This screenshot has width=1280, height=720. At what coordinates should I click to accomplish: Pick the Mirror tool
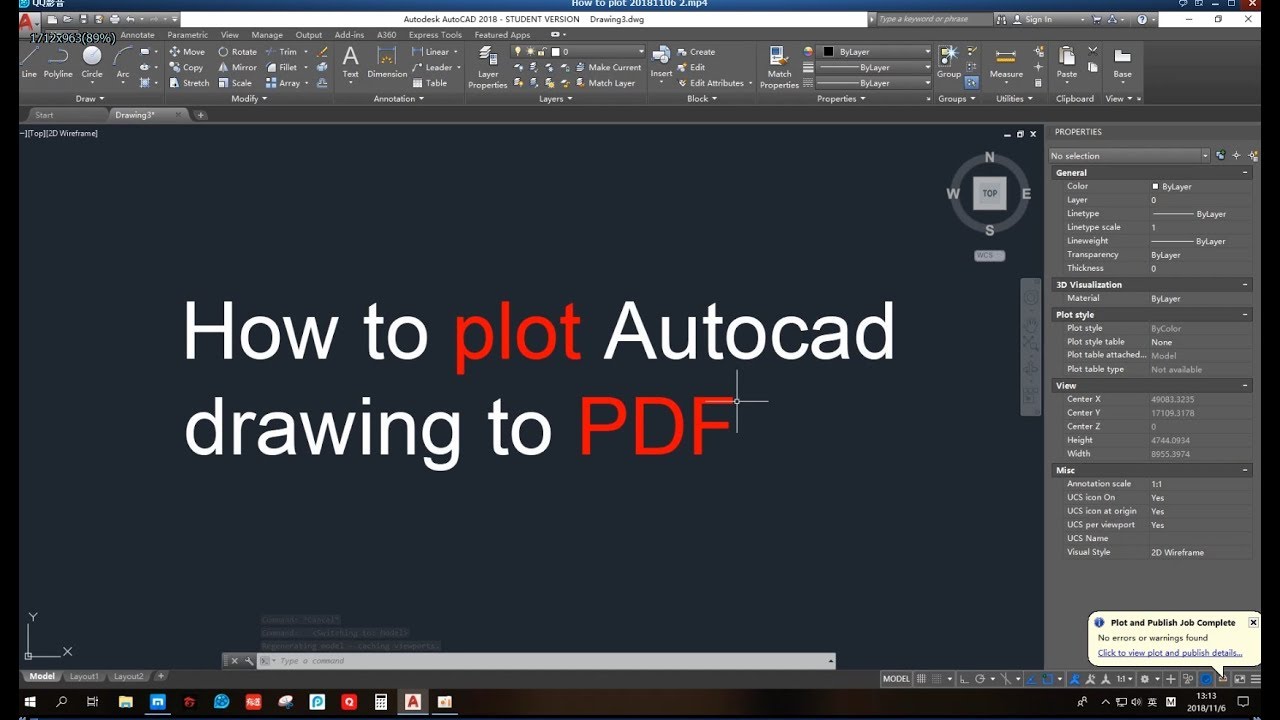click(237, 67)
